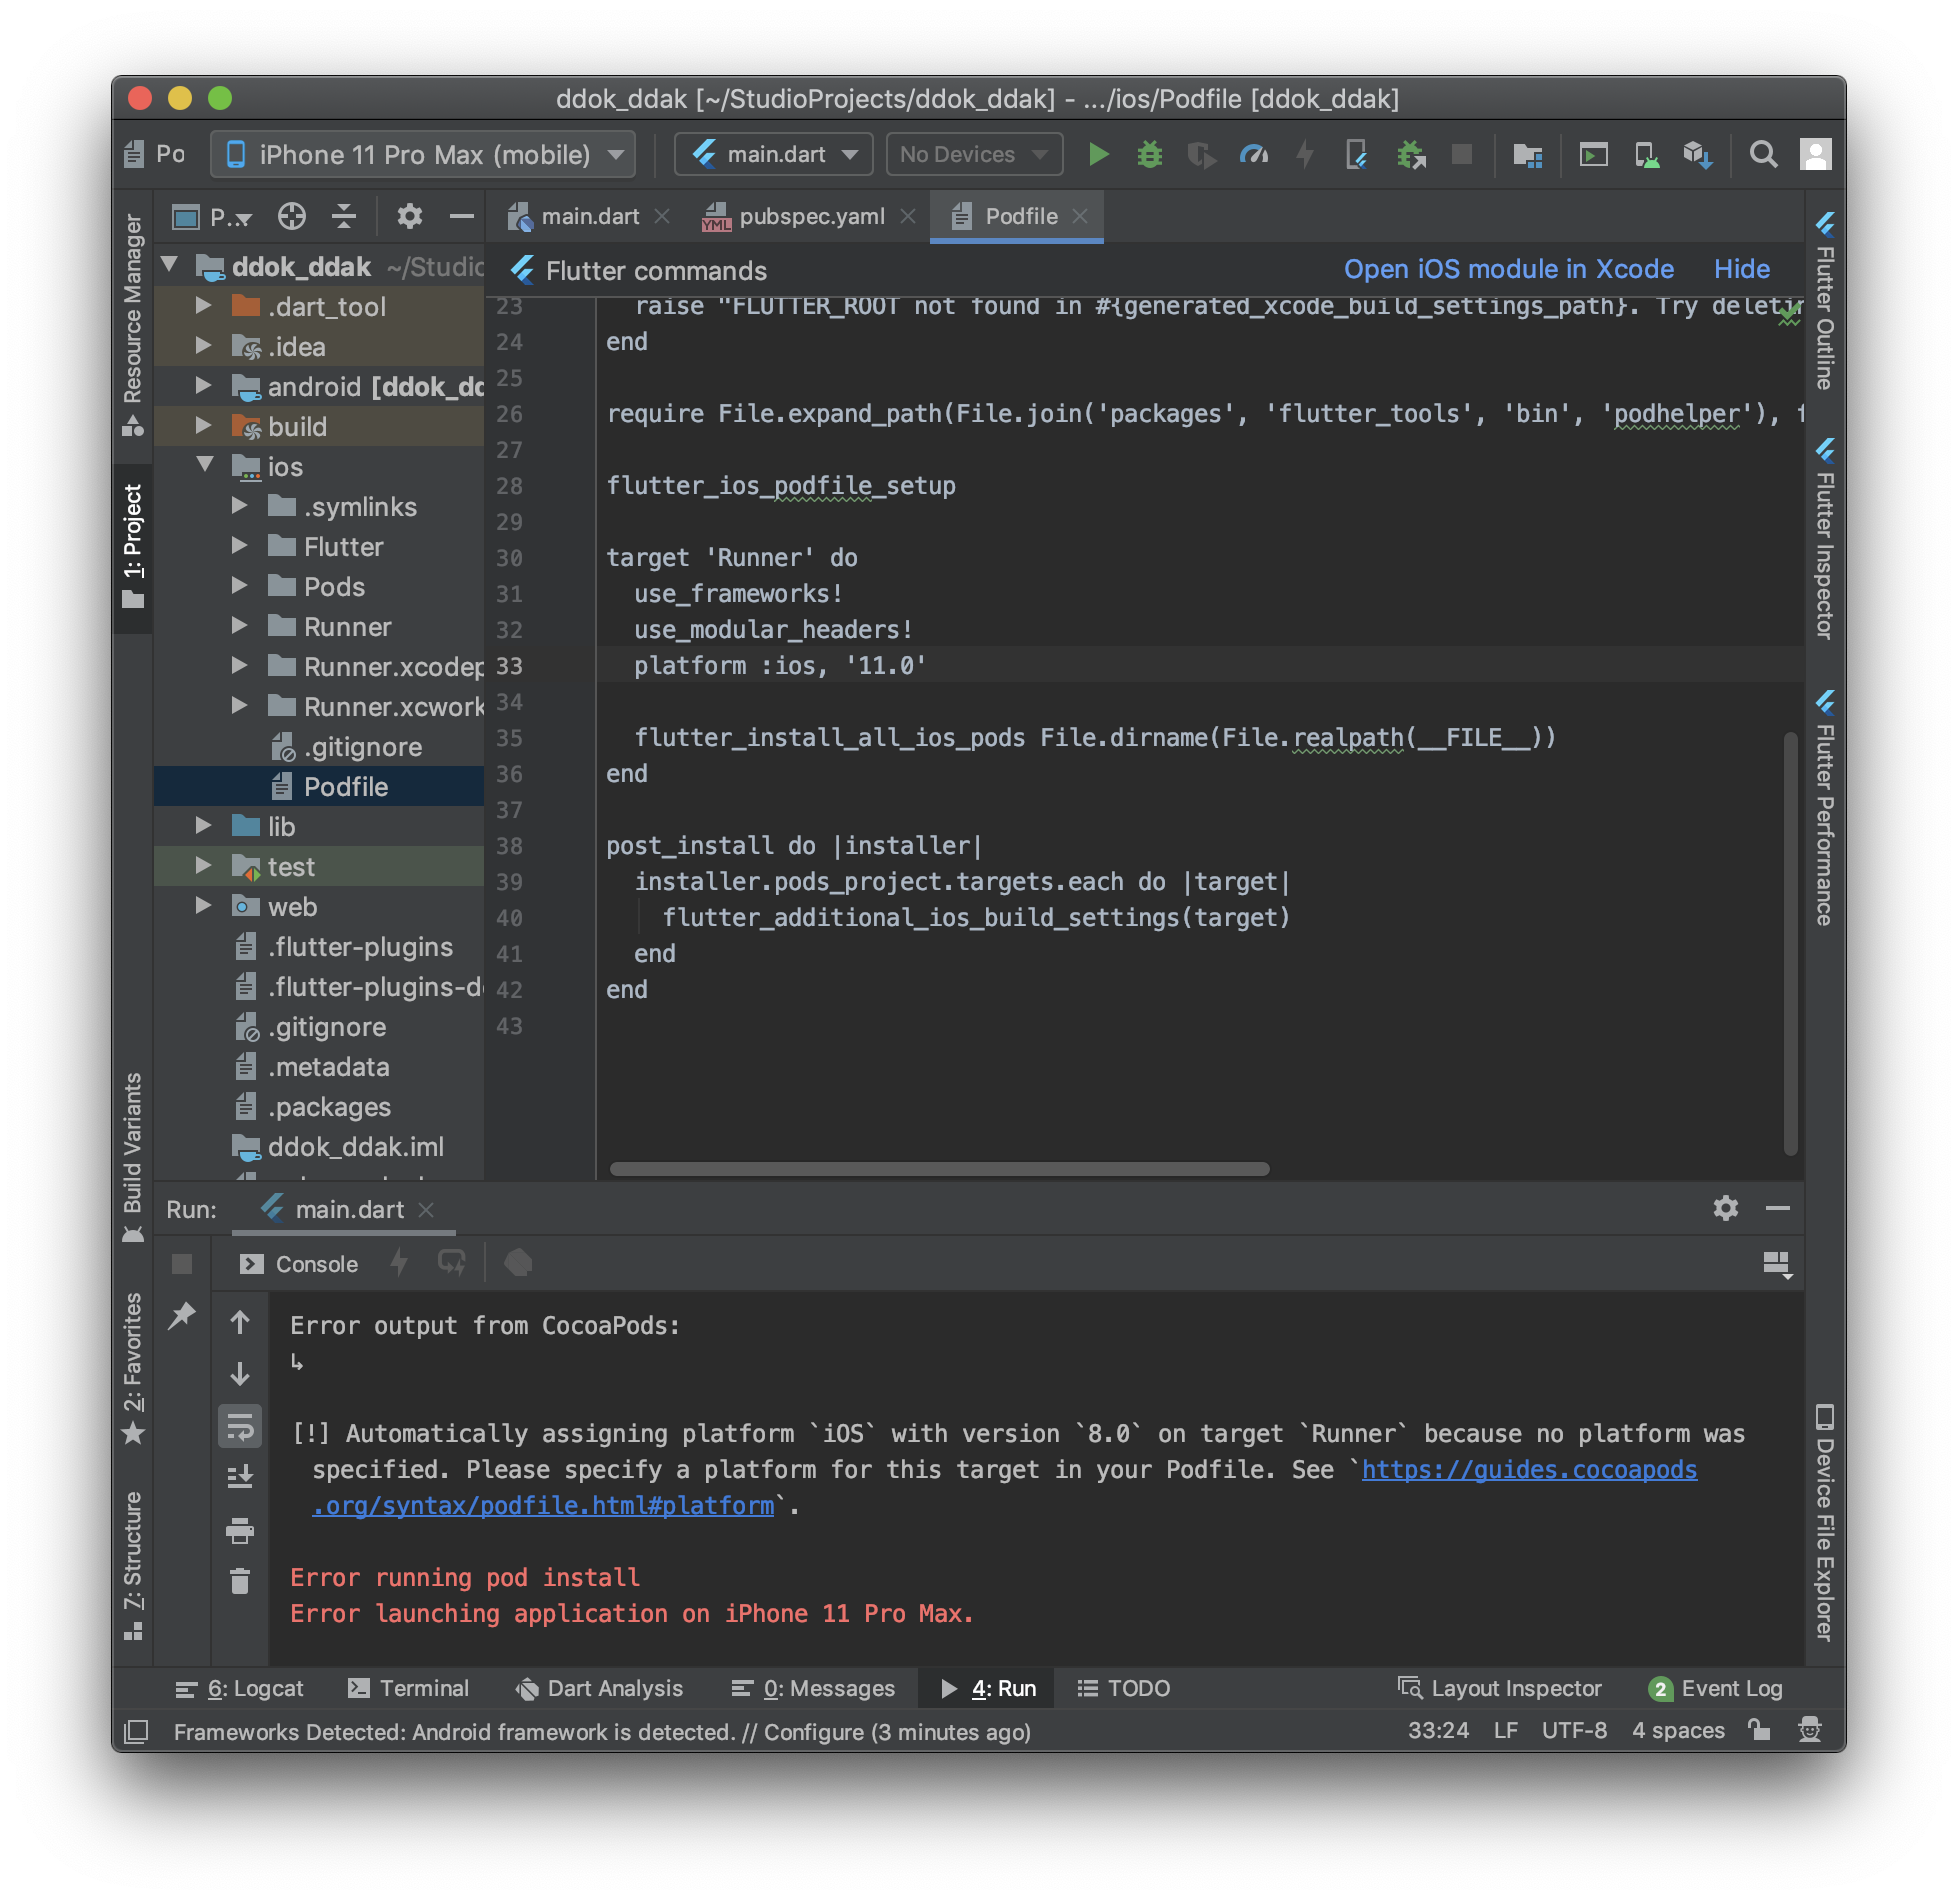Toggle file read-only lock in status bar
This screenshot has width=1958, height=1900.
1759,1730
